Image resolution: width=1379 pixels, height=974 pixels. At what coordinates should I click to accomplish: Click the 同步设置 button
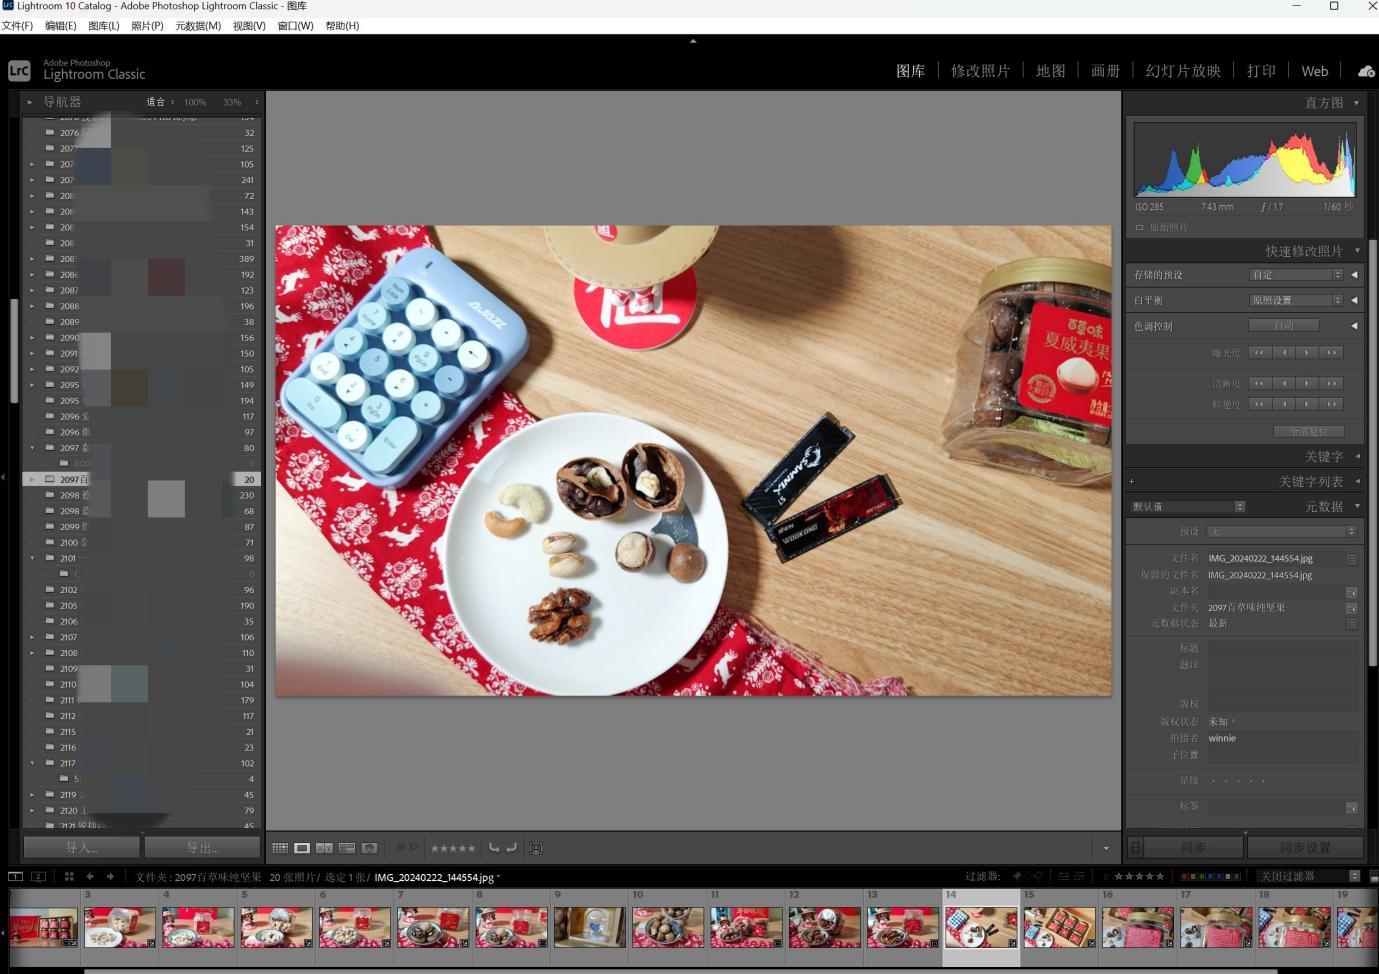1305,847
